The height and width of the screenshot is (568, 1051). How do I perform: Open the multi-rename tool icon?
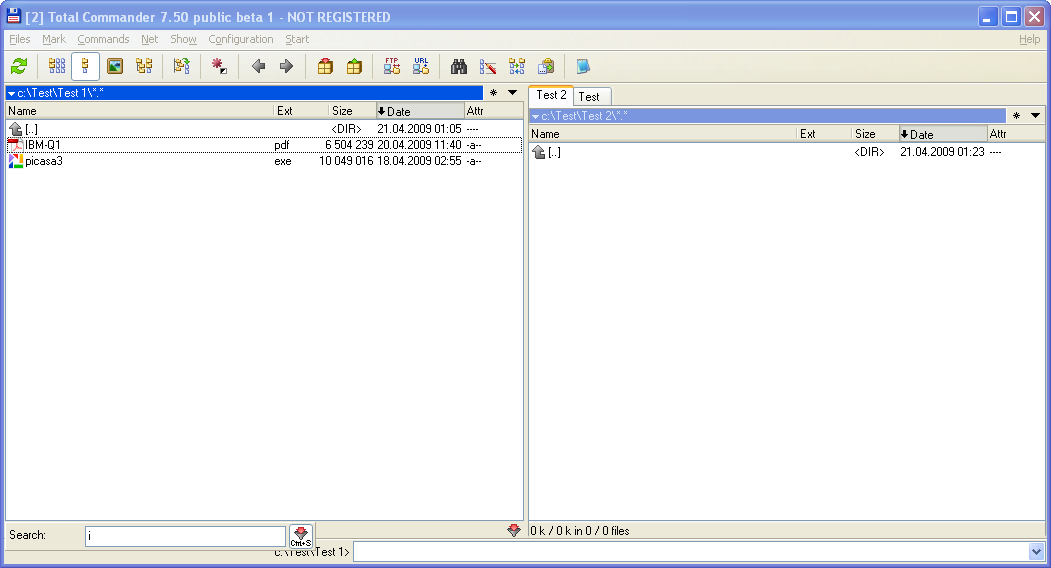pos(487,66)
